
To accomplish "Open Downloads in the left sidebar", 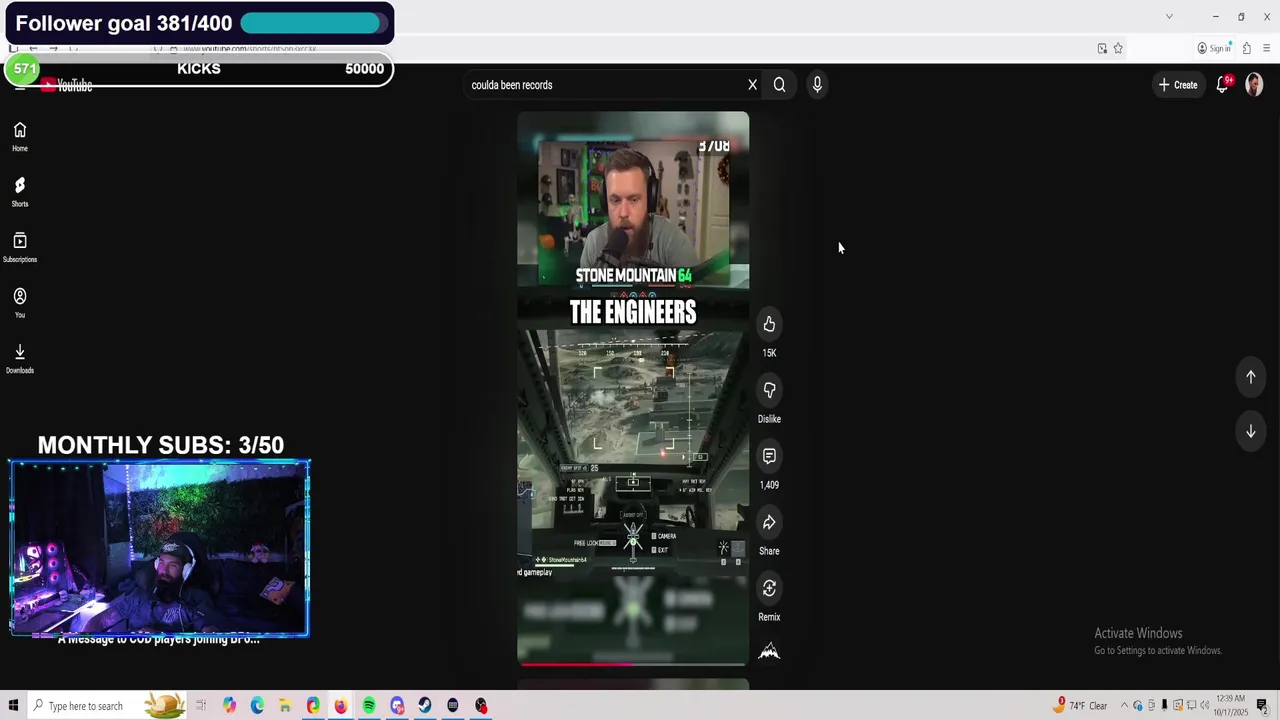I will (x=20, y=359).
